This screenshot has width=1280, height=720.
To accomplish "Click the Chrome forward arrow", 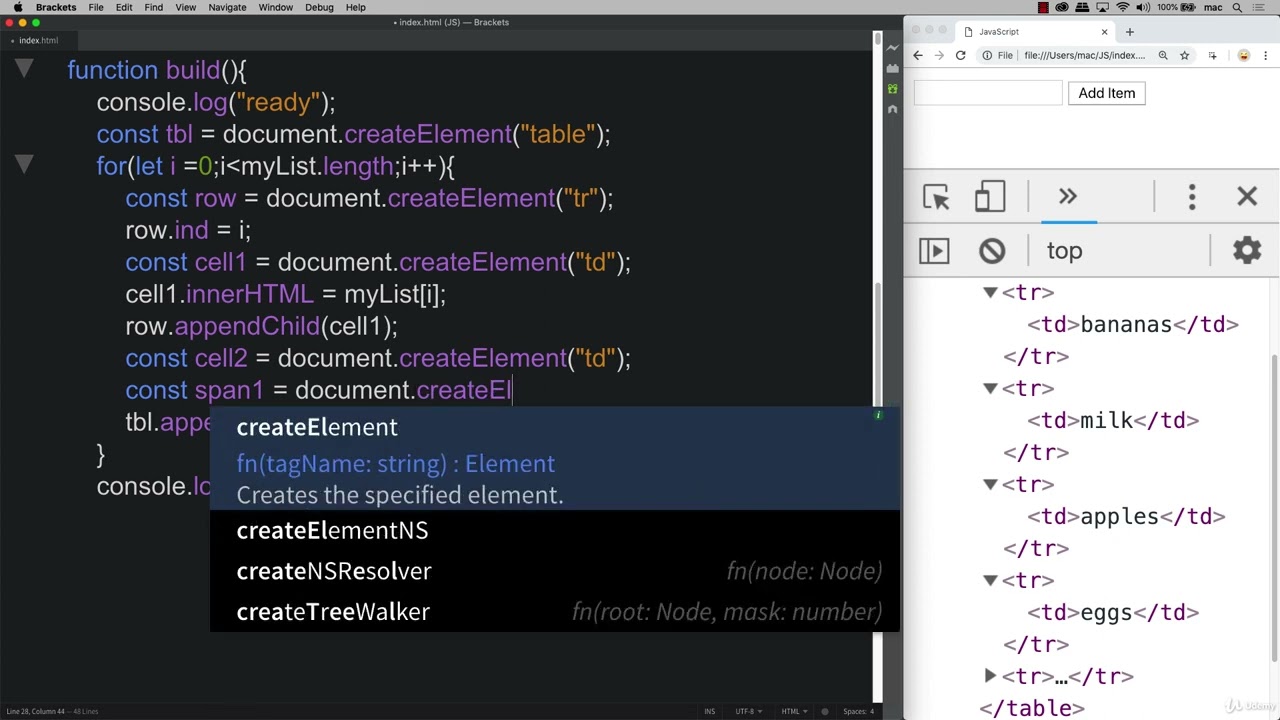I will tap(939, 56).
